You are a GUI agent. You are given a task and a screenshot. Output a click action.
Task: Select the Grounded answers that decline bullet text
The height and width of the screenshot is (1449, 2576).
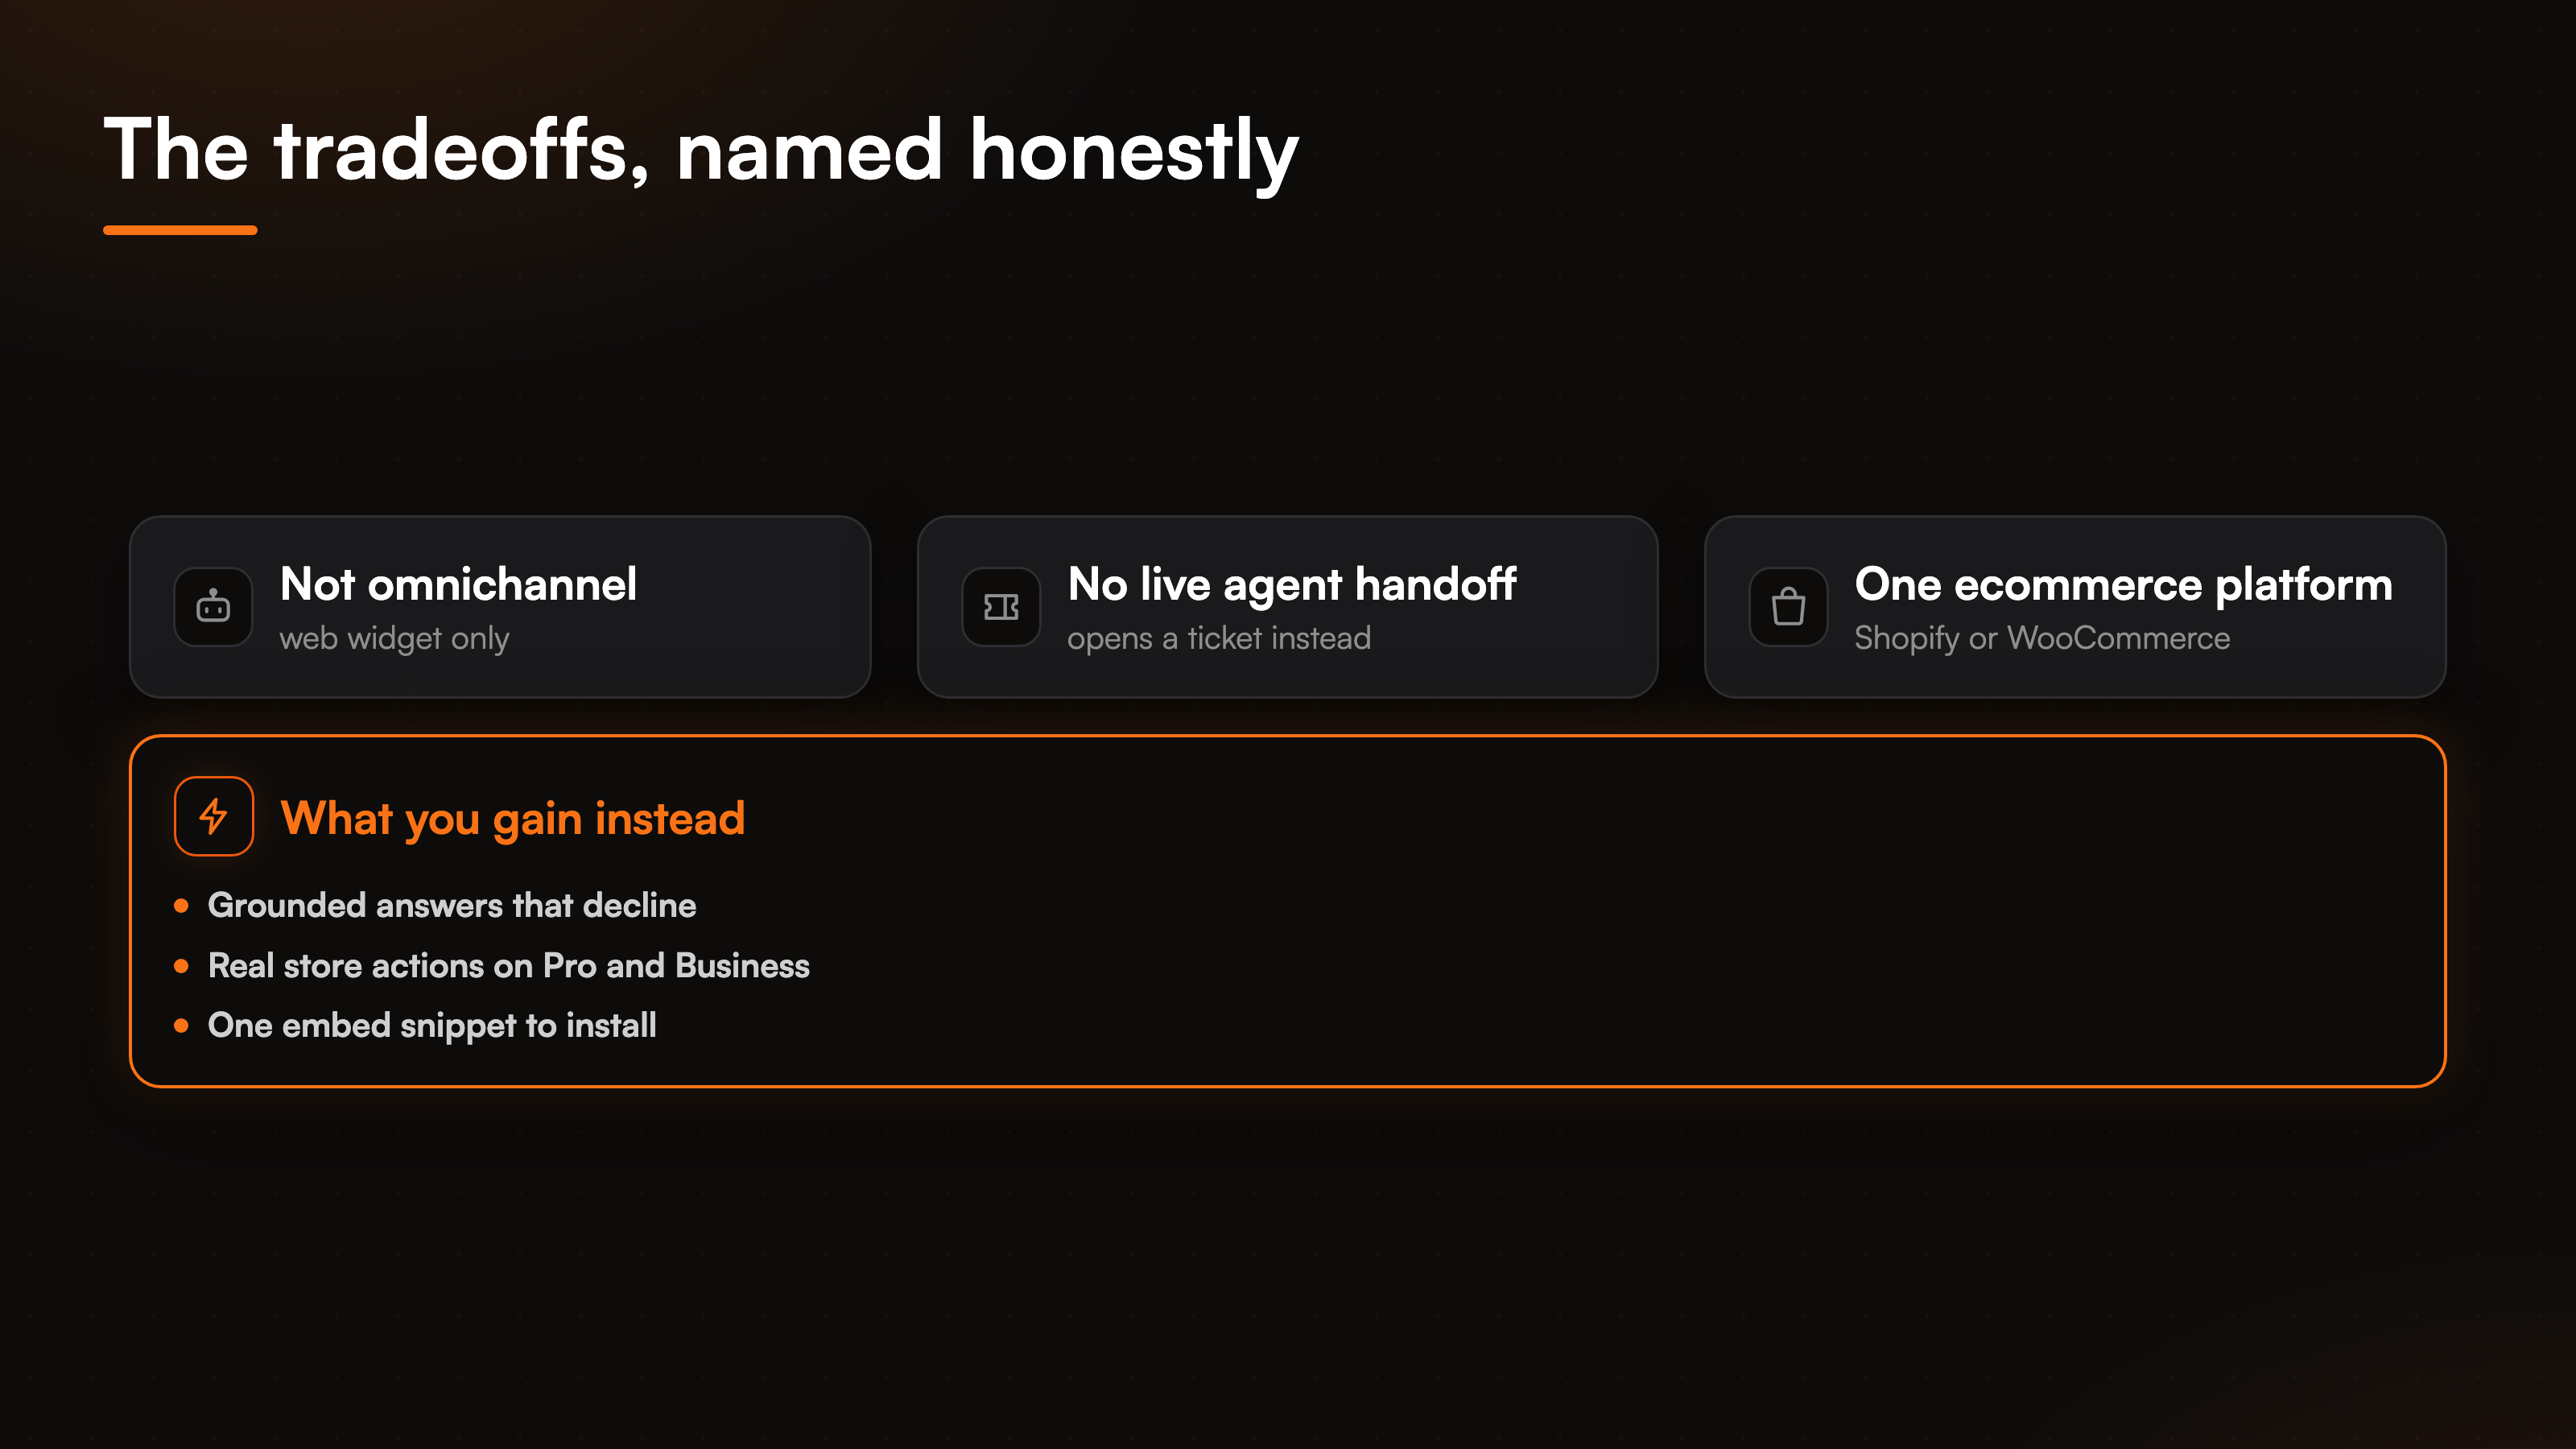tap(452, 906)
